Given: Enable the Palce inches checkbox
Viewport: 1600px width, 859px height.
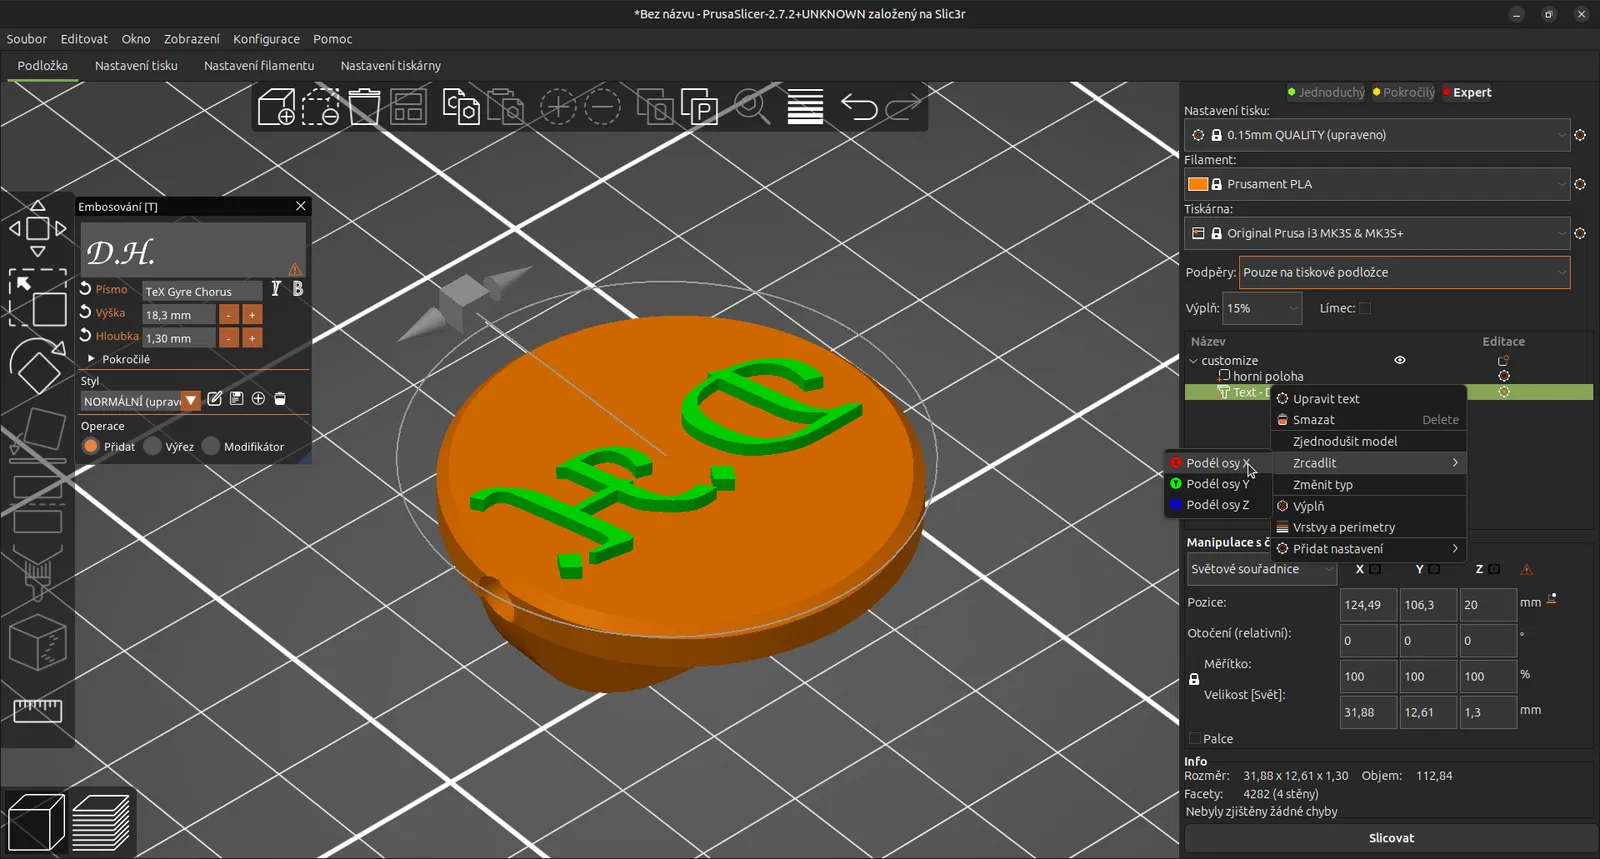Looking at the screenshot, I should tap(1194, 739).
